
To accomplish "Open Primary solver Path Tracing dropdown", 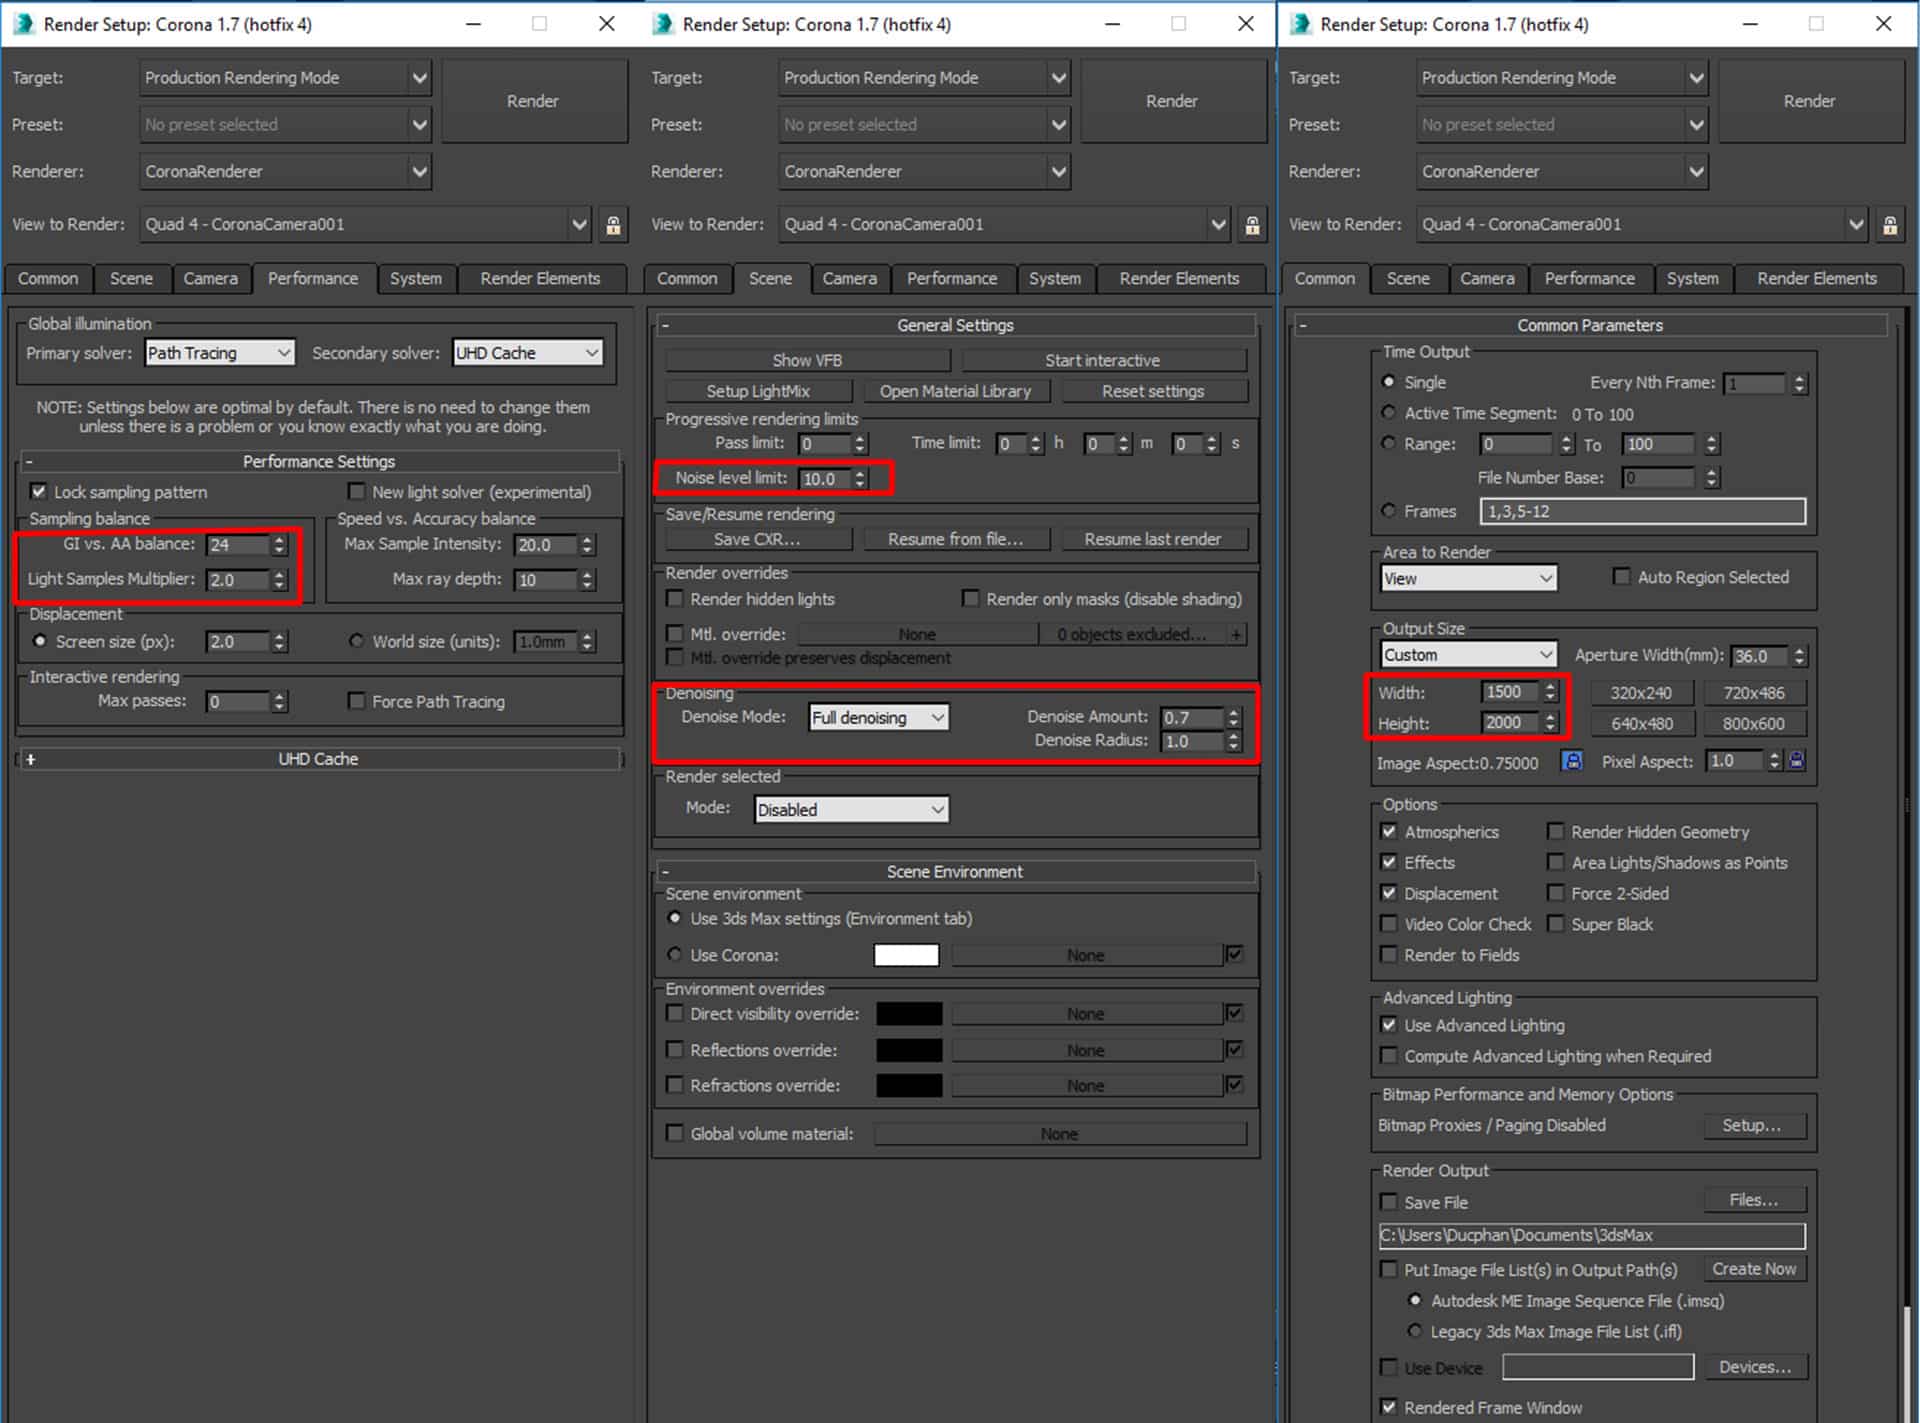I will click(x=220, y=353).
